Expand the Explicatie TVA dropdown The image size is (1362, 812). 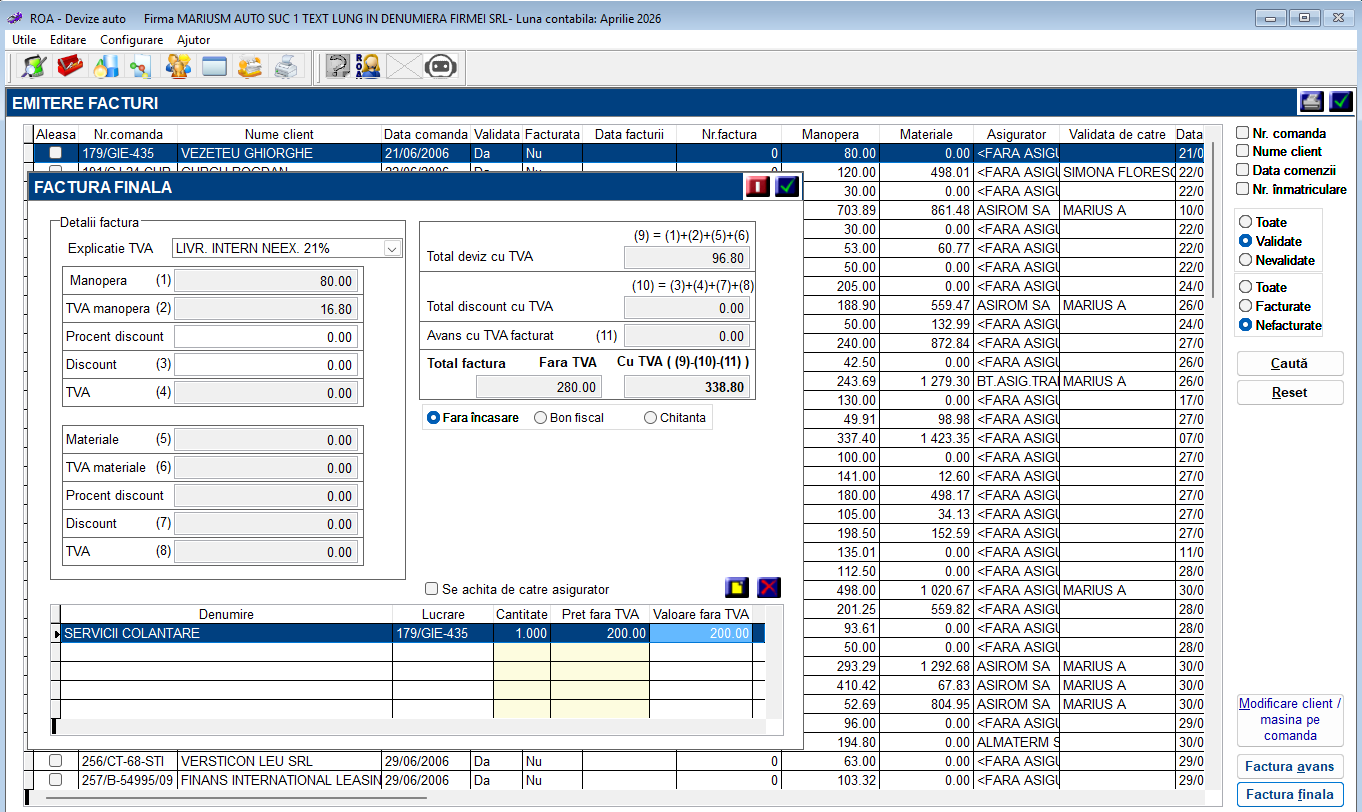pyautogui.click(x=392, y=248)
